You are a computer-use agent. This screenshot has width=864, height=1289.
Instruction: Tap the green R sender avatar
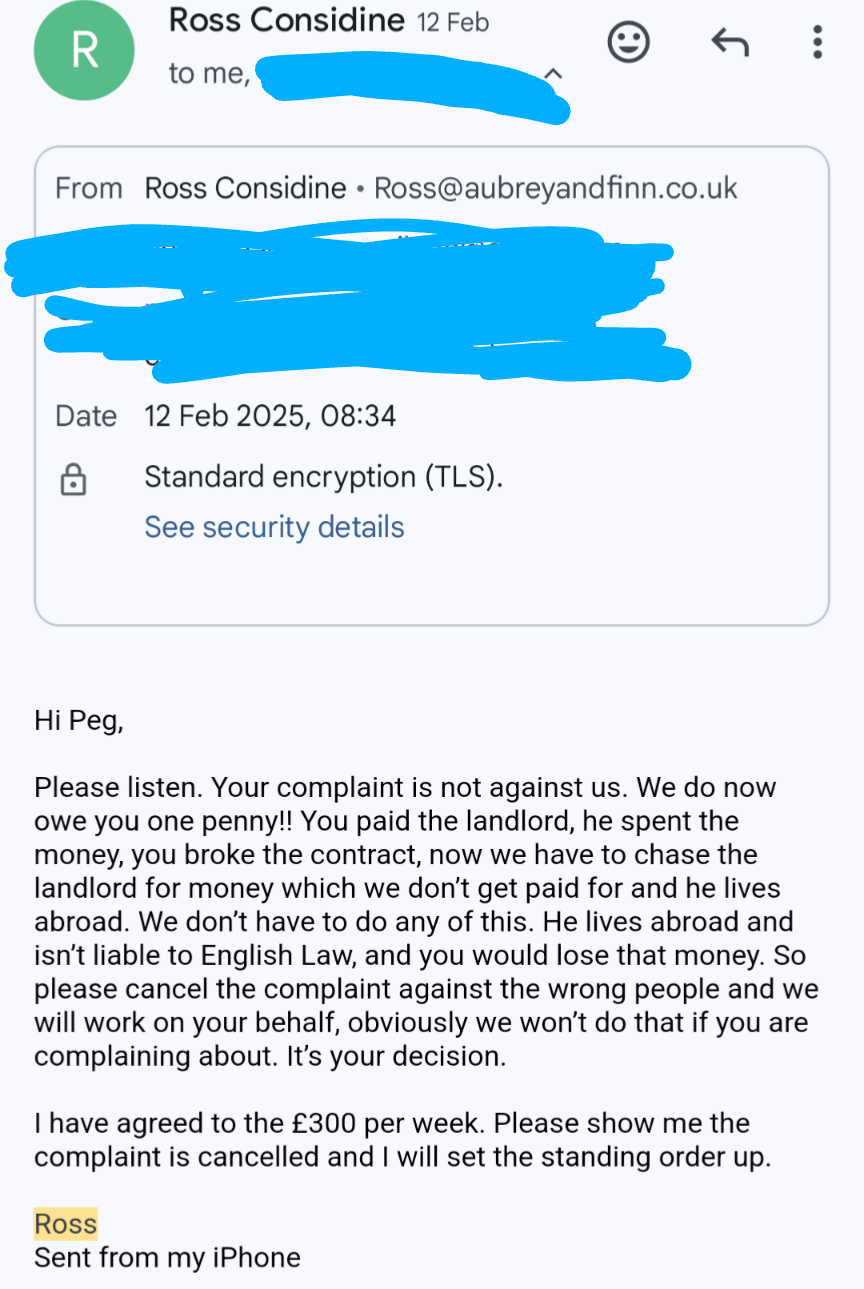click(x=83, y=50)
